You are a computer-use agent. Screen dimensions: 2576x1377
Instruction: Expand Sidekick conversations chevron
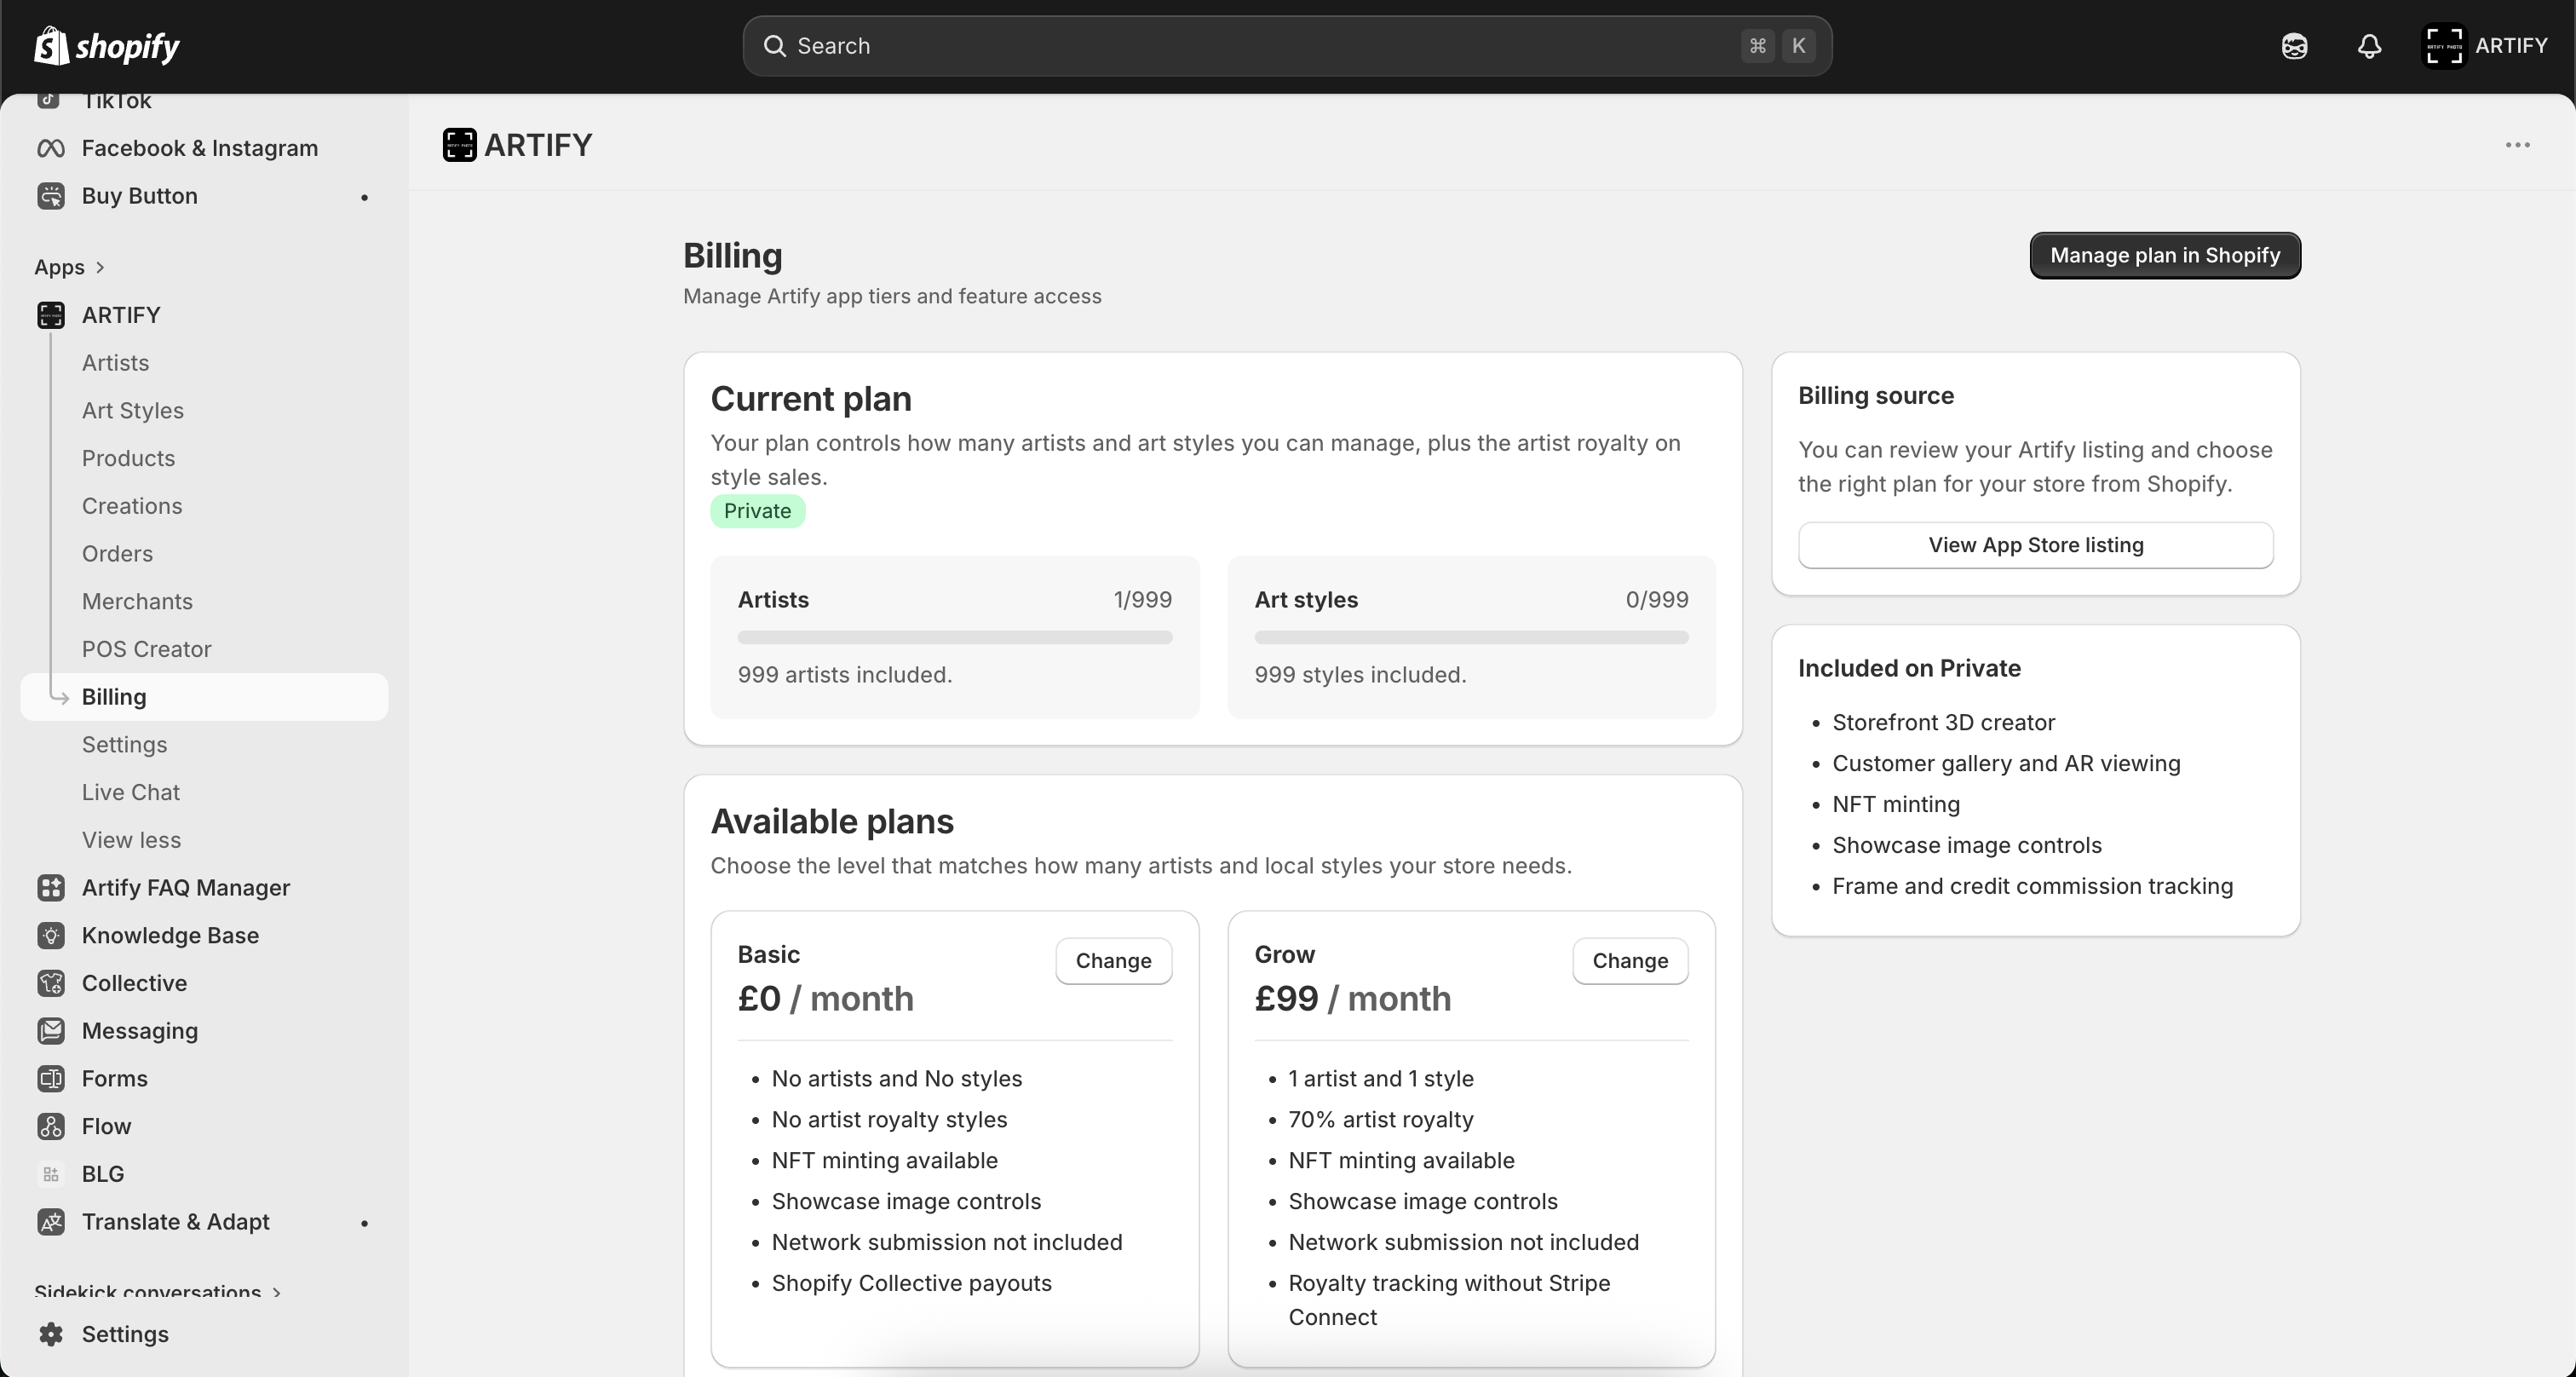coord(277,1292)
